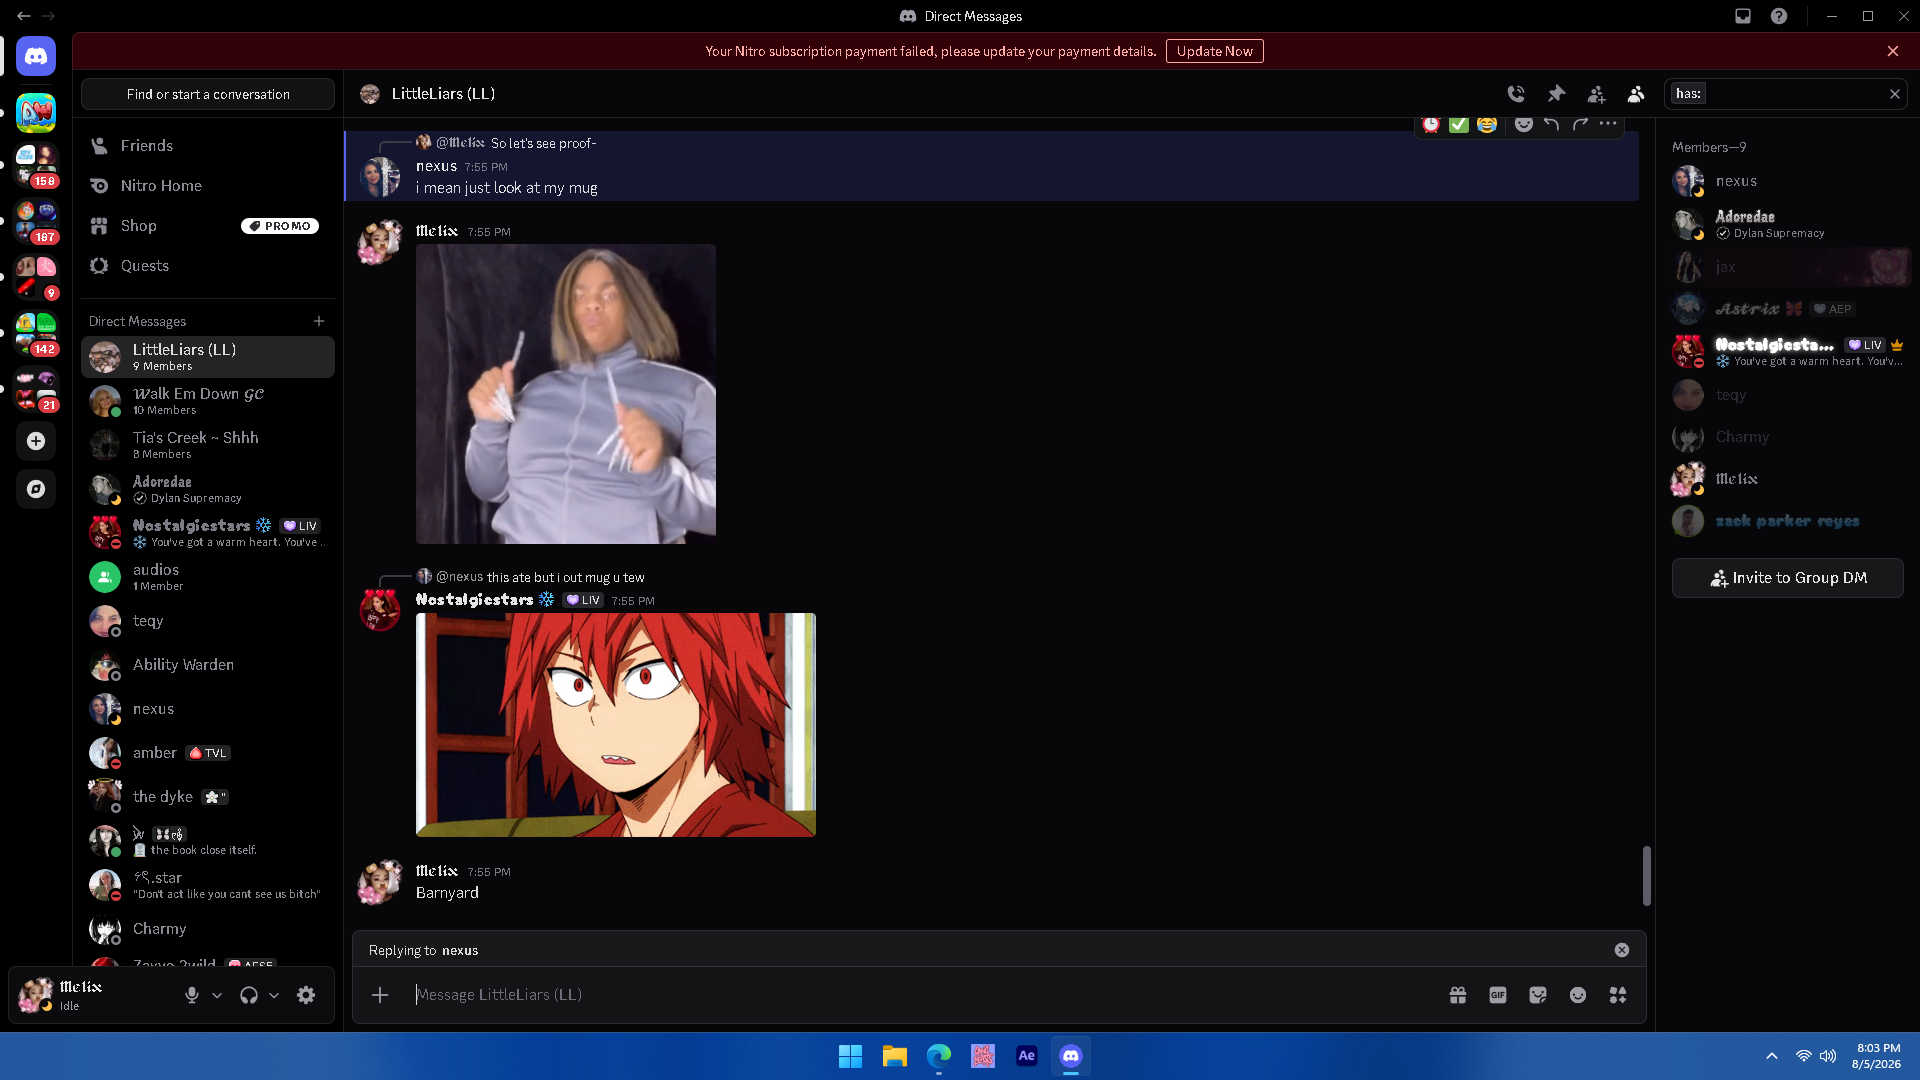The width and height of the screenshot is (1920, 1080).
Task: Clear the has: search field
Action: (1894, 94)
